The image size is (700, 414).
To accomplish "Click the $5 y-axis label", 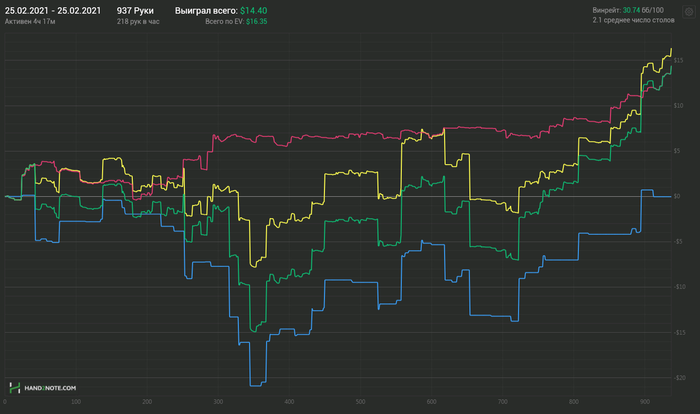I will click(x=677, y=151).
